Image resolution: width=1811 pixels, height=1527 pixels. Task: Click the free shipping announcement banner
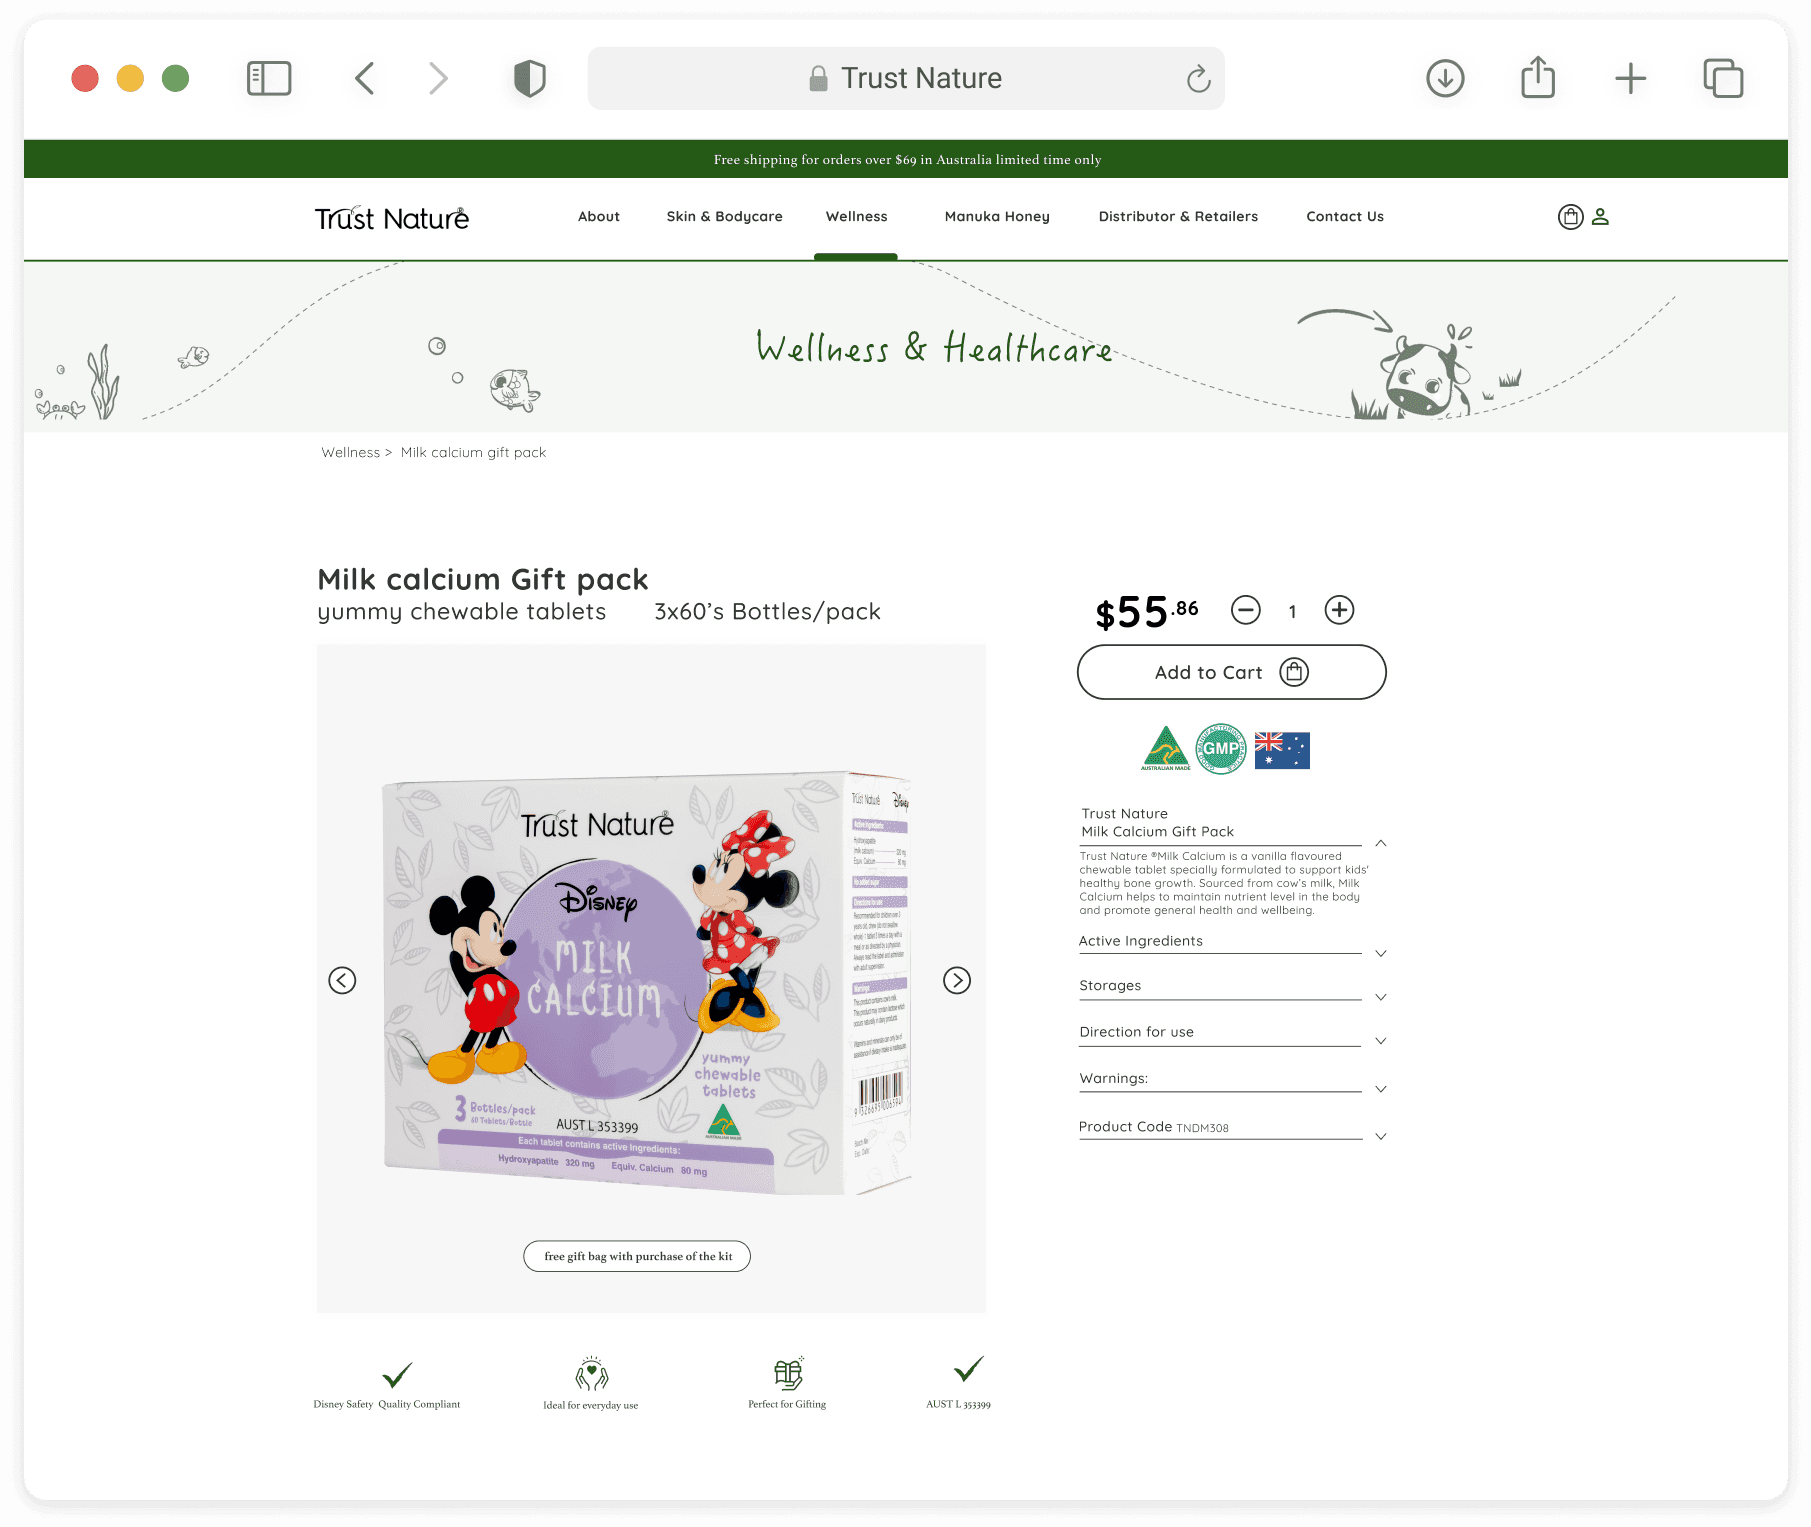tap(906, 159)
